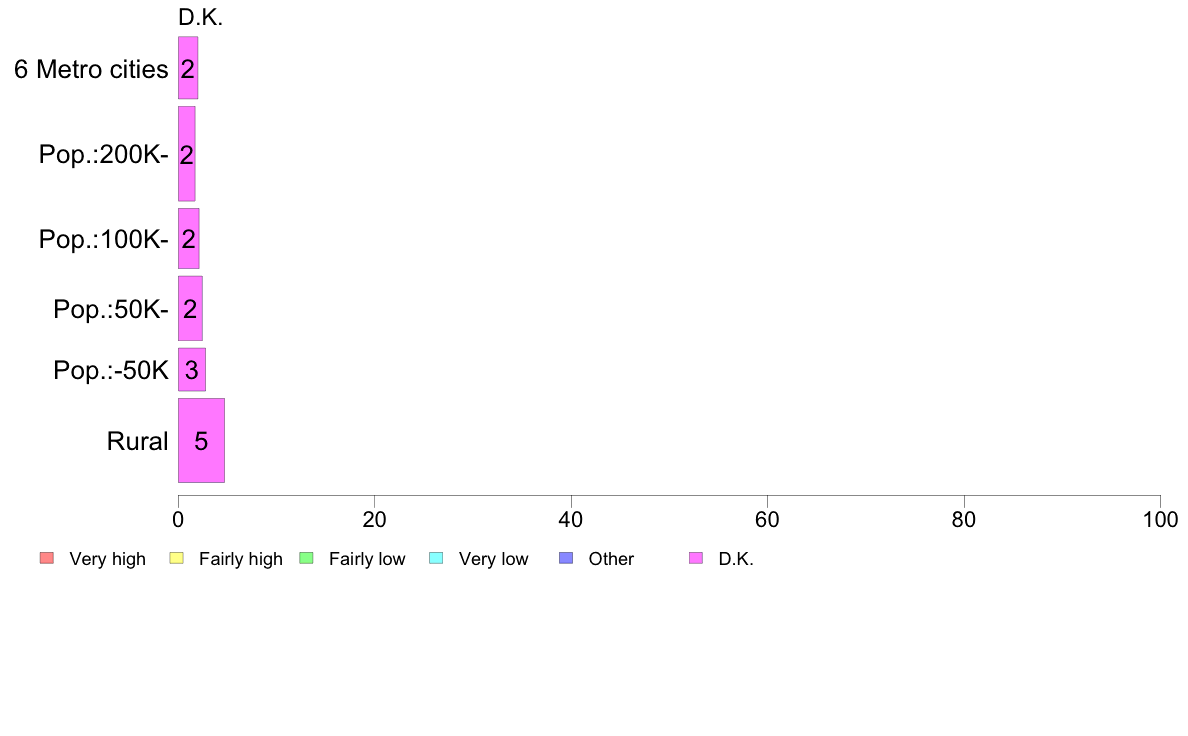1188x736 pixels.
Task: Click the axis tick label 100
Action: 1160,519
